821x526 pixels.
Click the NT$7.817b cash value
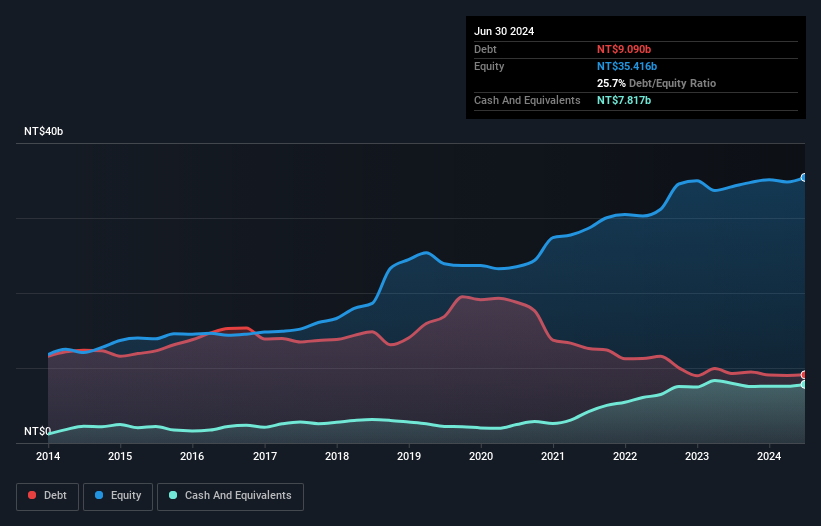point(624,100)
